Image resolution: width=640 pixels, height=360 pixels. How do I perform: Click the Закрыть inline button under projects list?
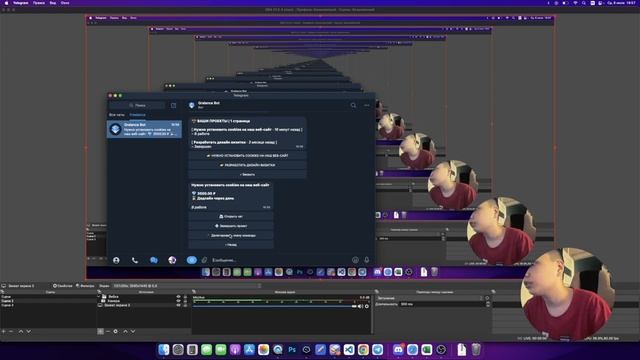tap(247, 175)
